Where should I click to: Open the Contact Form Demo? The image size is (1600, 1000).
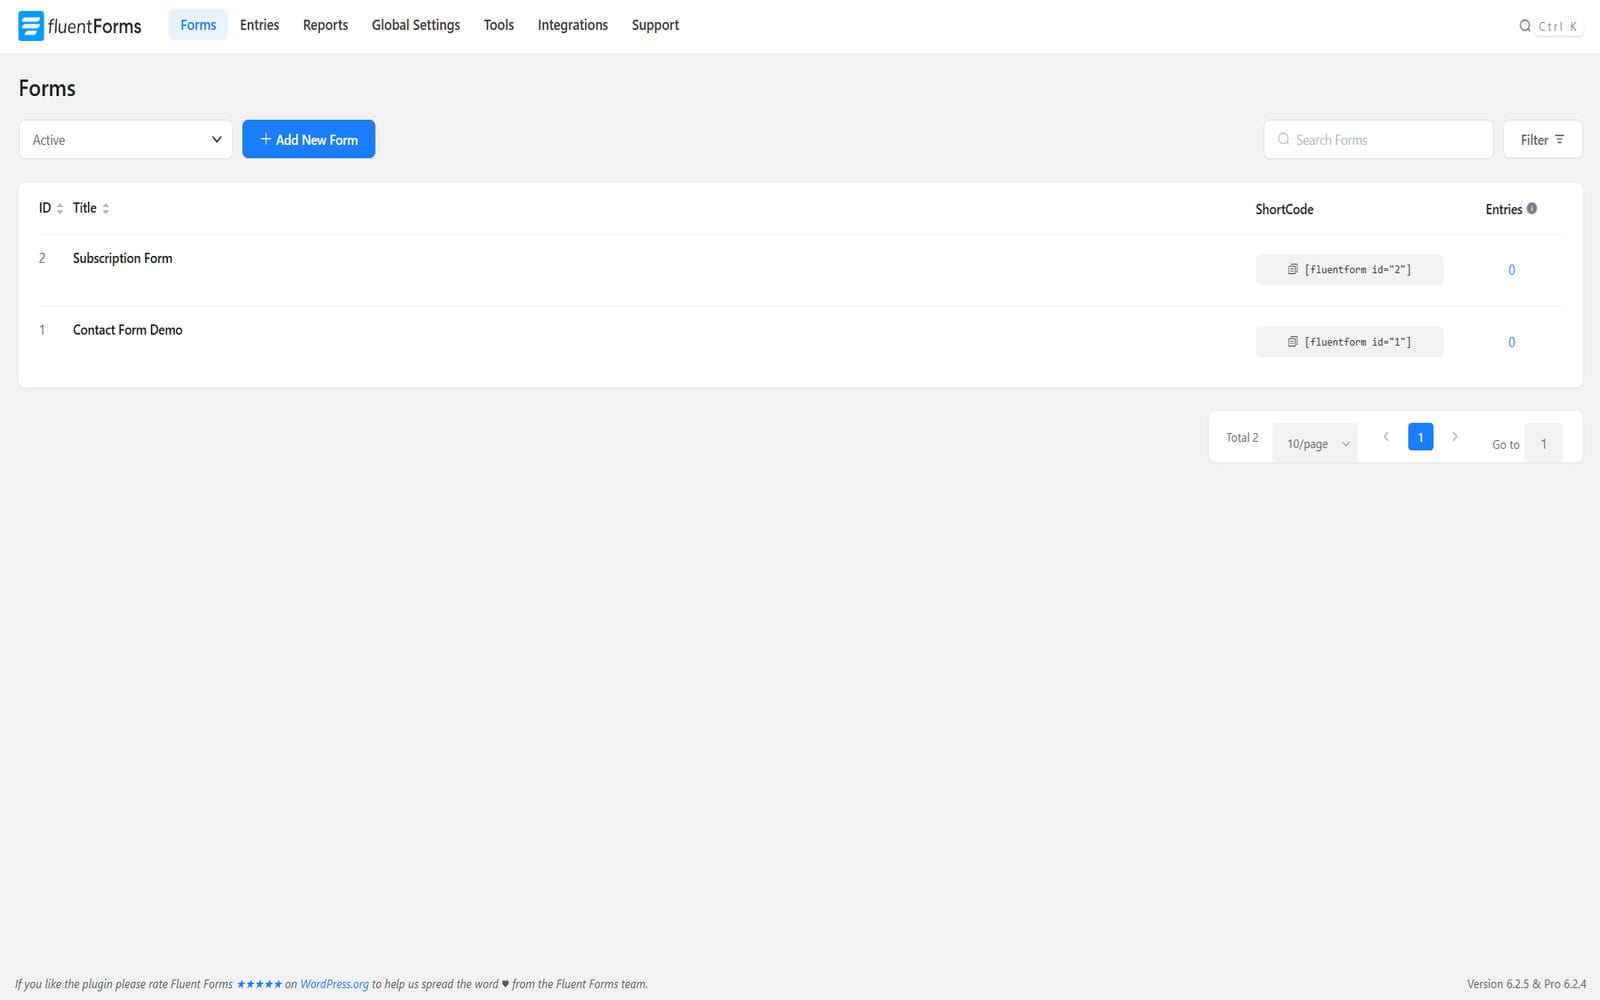click(x=127, y=330)
